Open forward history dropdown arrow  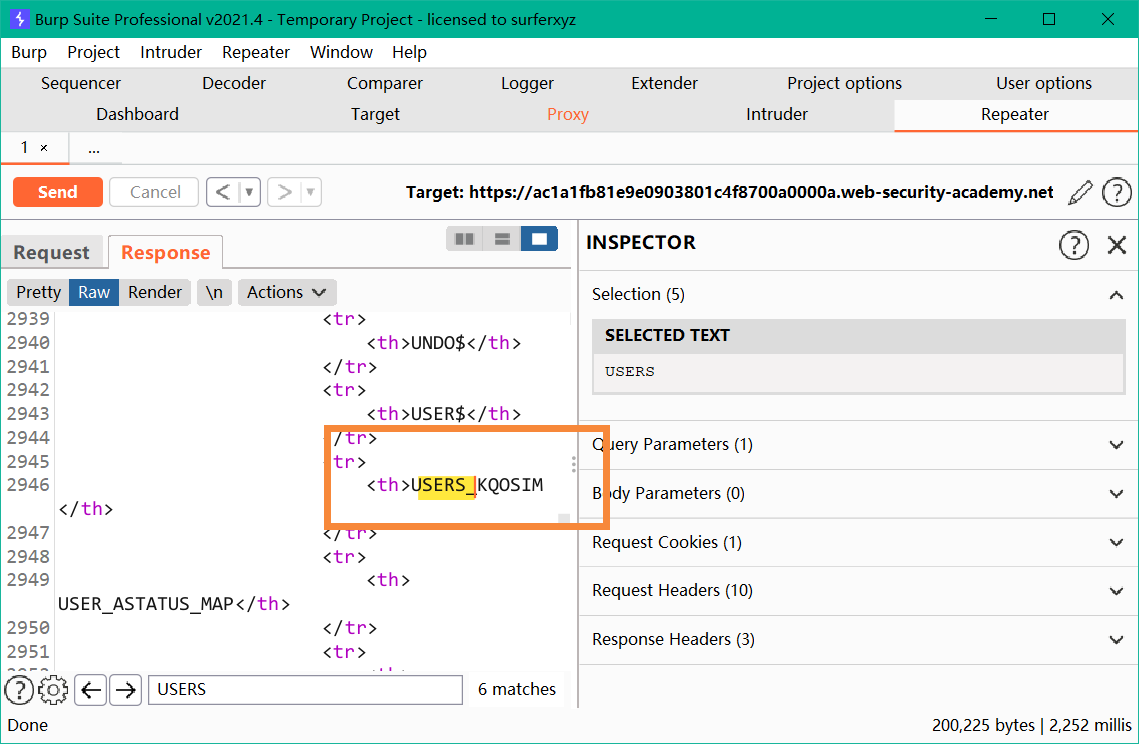point(310,192)
